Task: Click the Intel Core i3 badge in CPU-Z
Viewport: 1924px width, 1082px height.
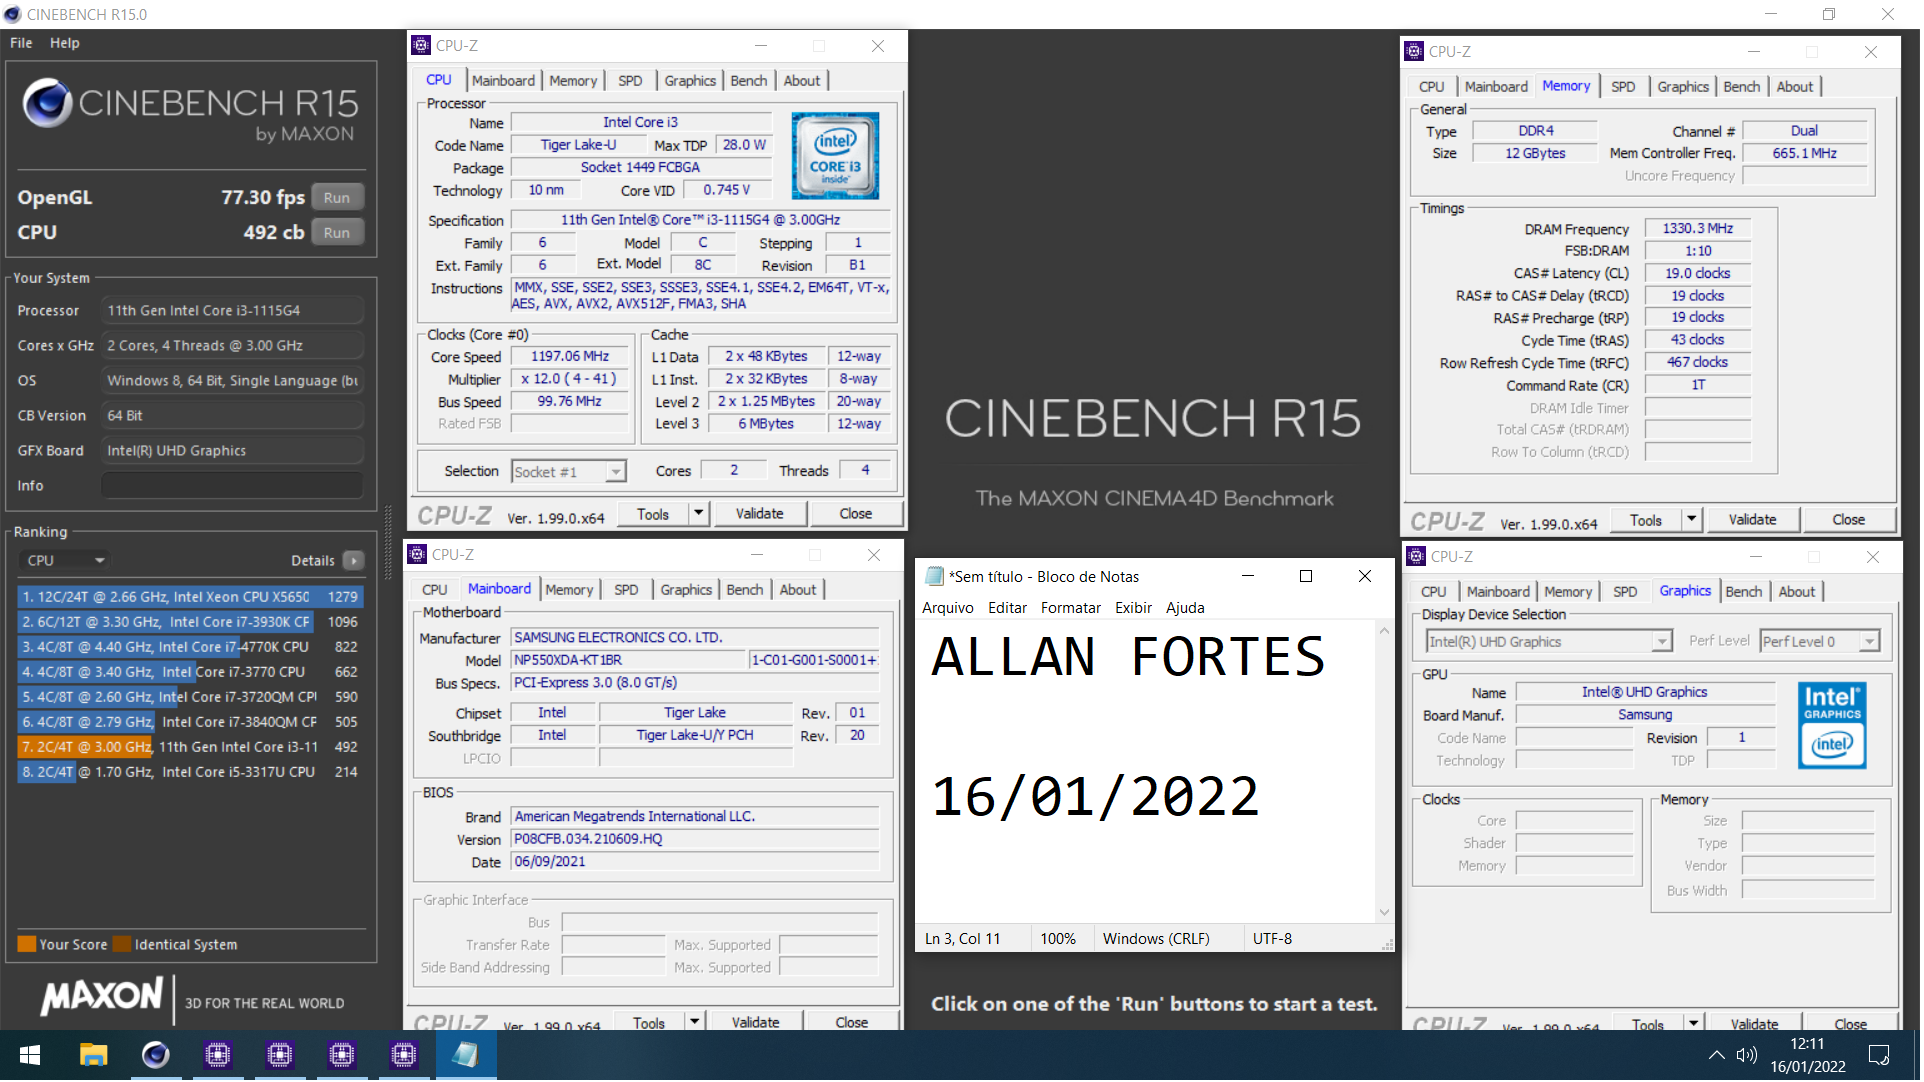Action: [836, 156]
